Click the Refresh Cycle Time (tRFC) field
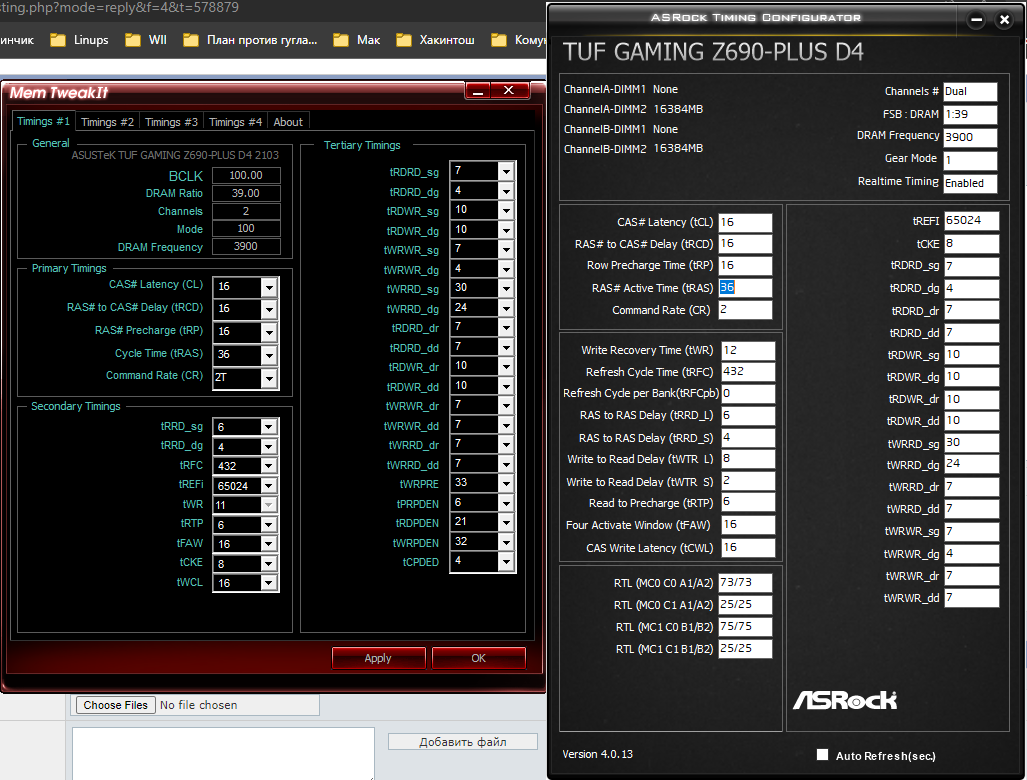Screen dimensions: 1027x780 [748, 371]
